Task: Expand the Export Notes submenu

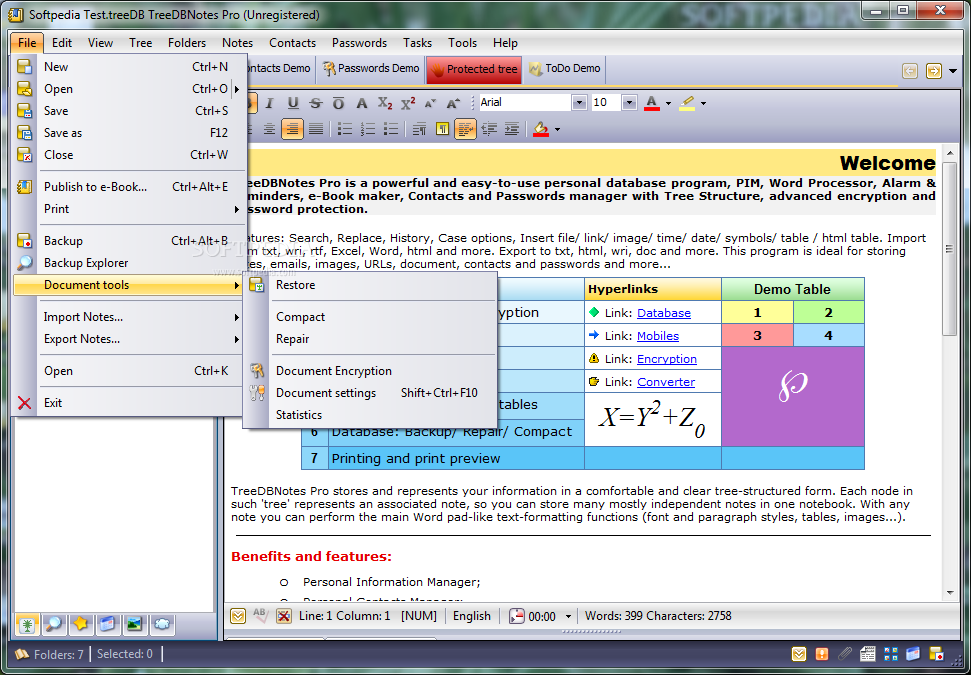Action: click(129, 339)
